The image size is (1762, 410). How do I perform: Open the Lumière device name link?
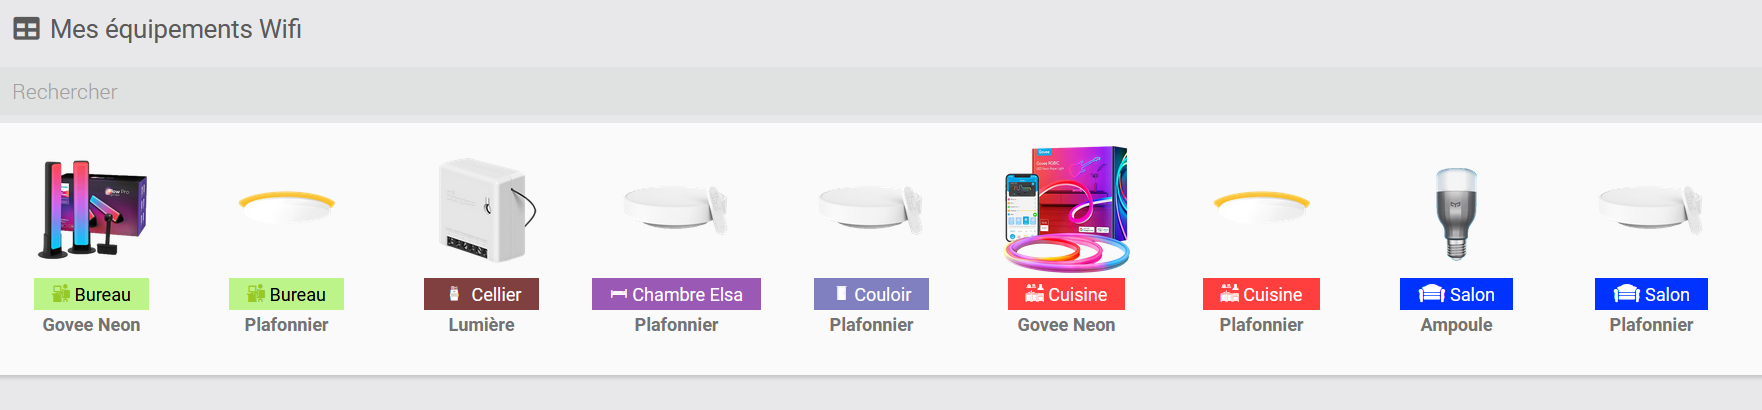(x=481, y=325)
